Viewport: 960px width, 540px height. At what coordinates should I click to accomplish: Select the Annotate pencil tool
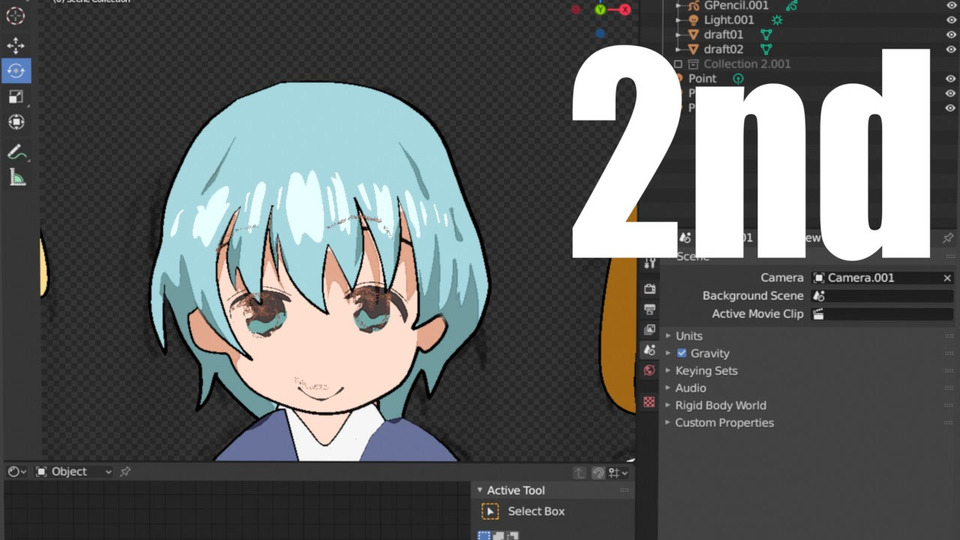17,152
